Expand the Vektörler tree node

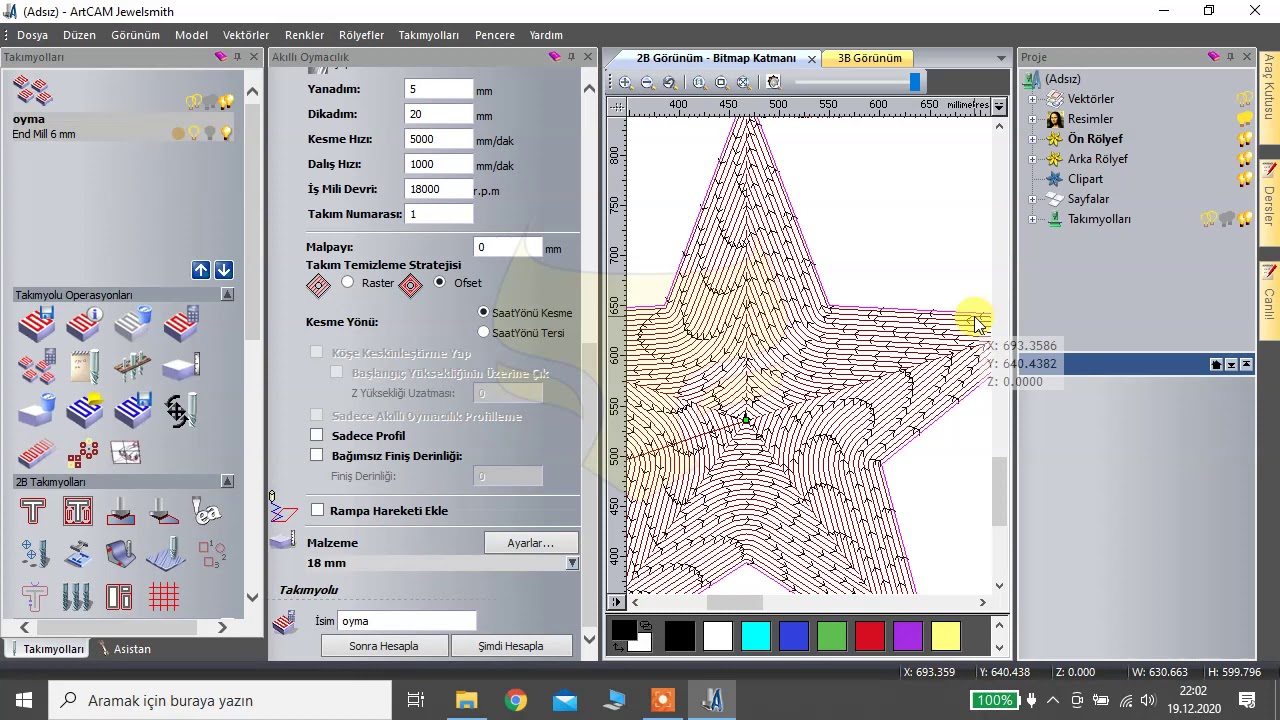[1032, 99]
